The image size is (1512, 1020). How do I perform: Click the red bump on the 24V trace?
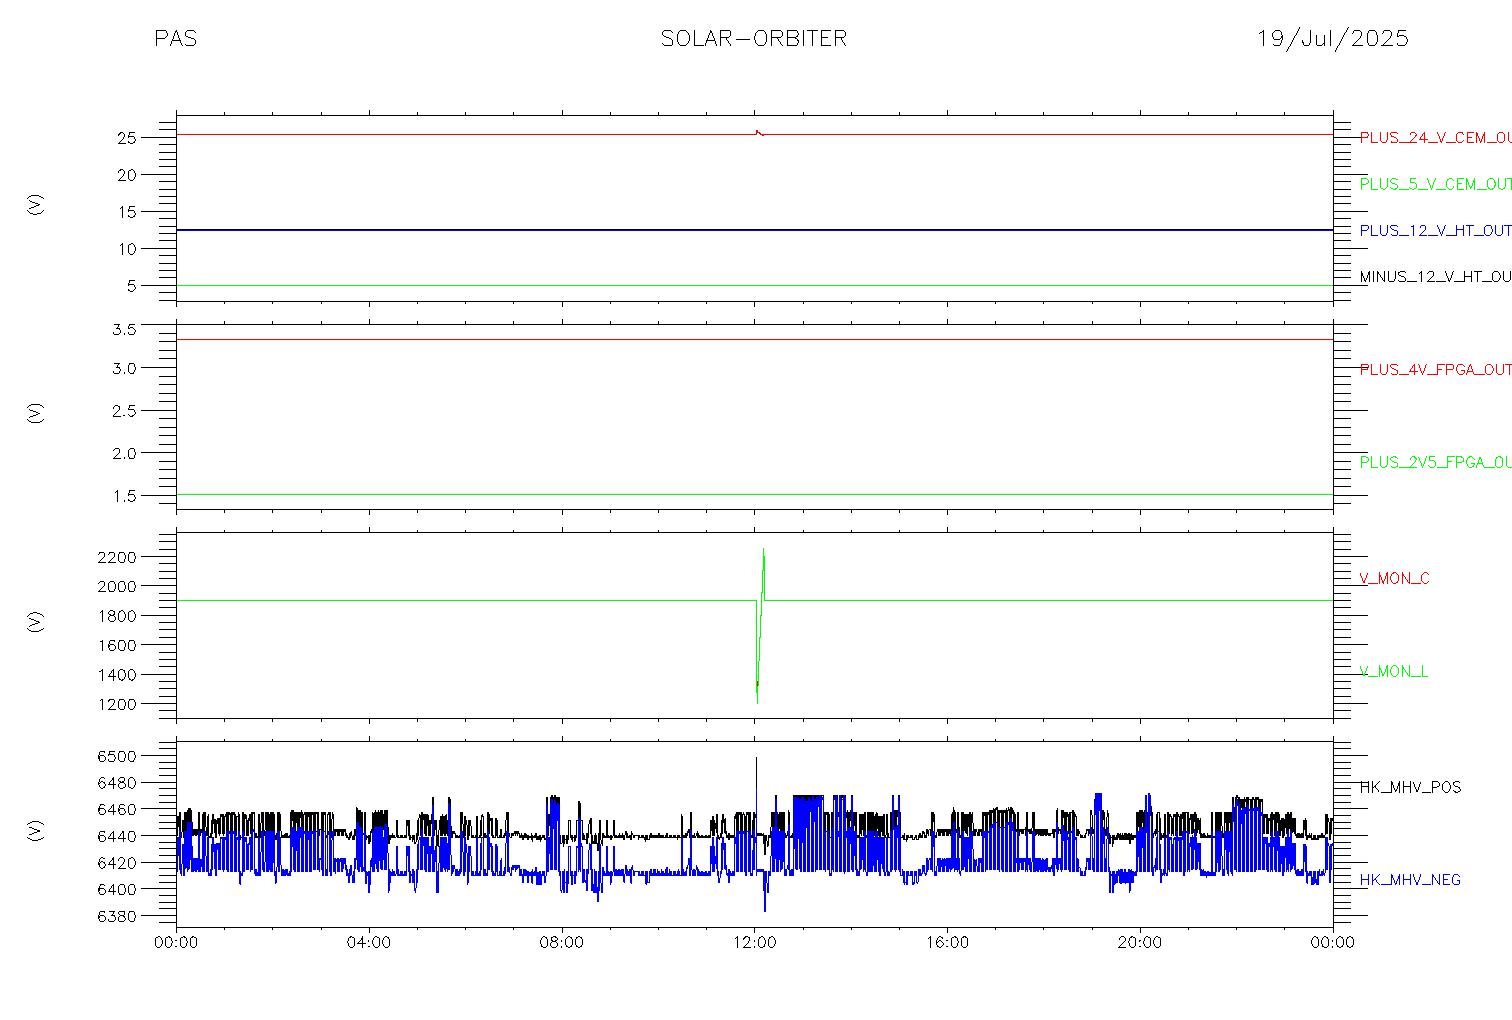click(x=758, y=132)
